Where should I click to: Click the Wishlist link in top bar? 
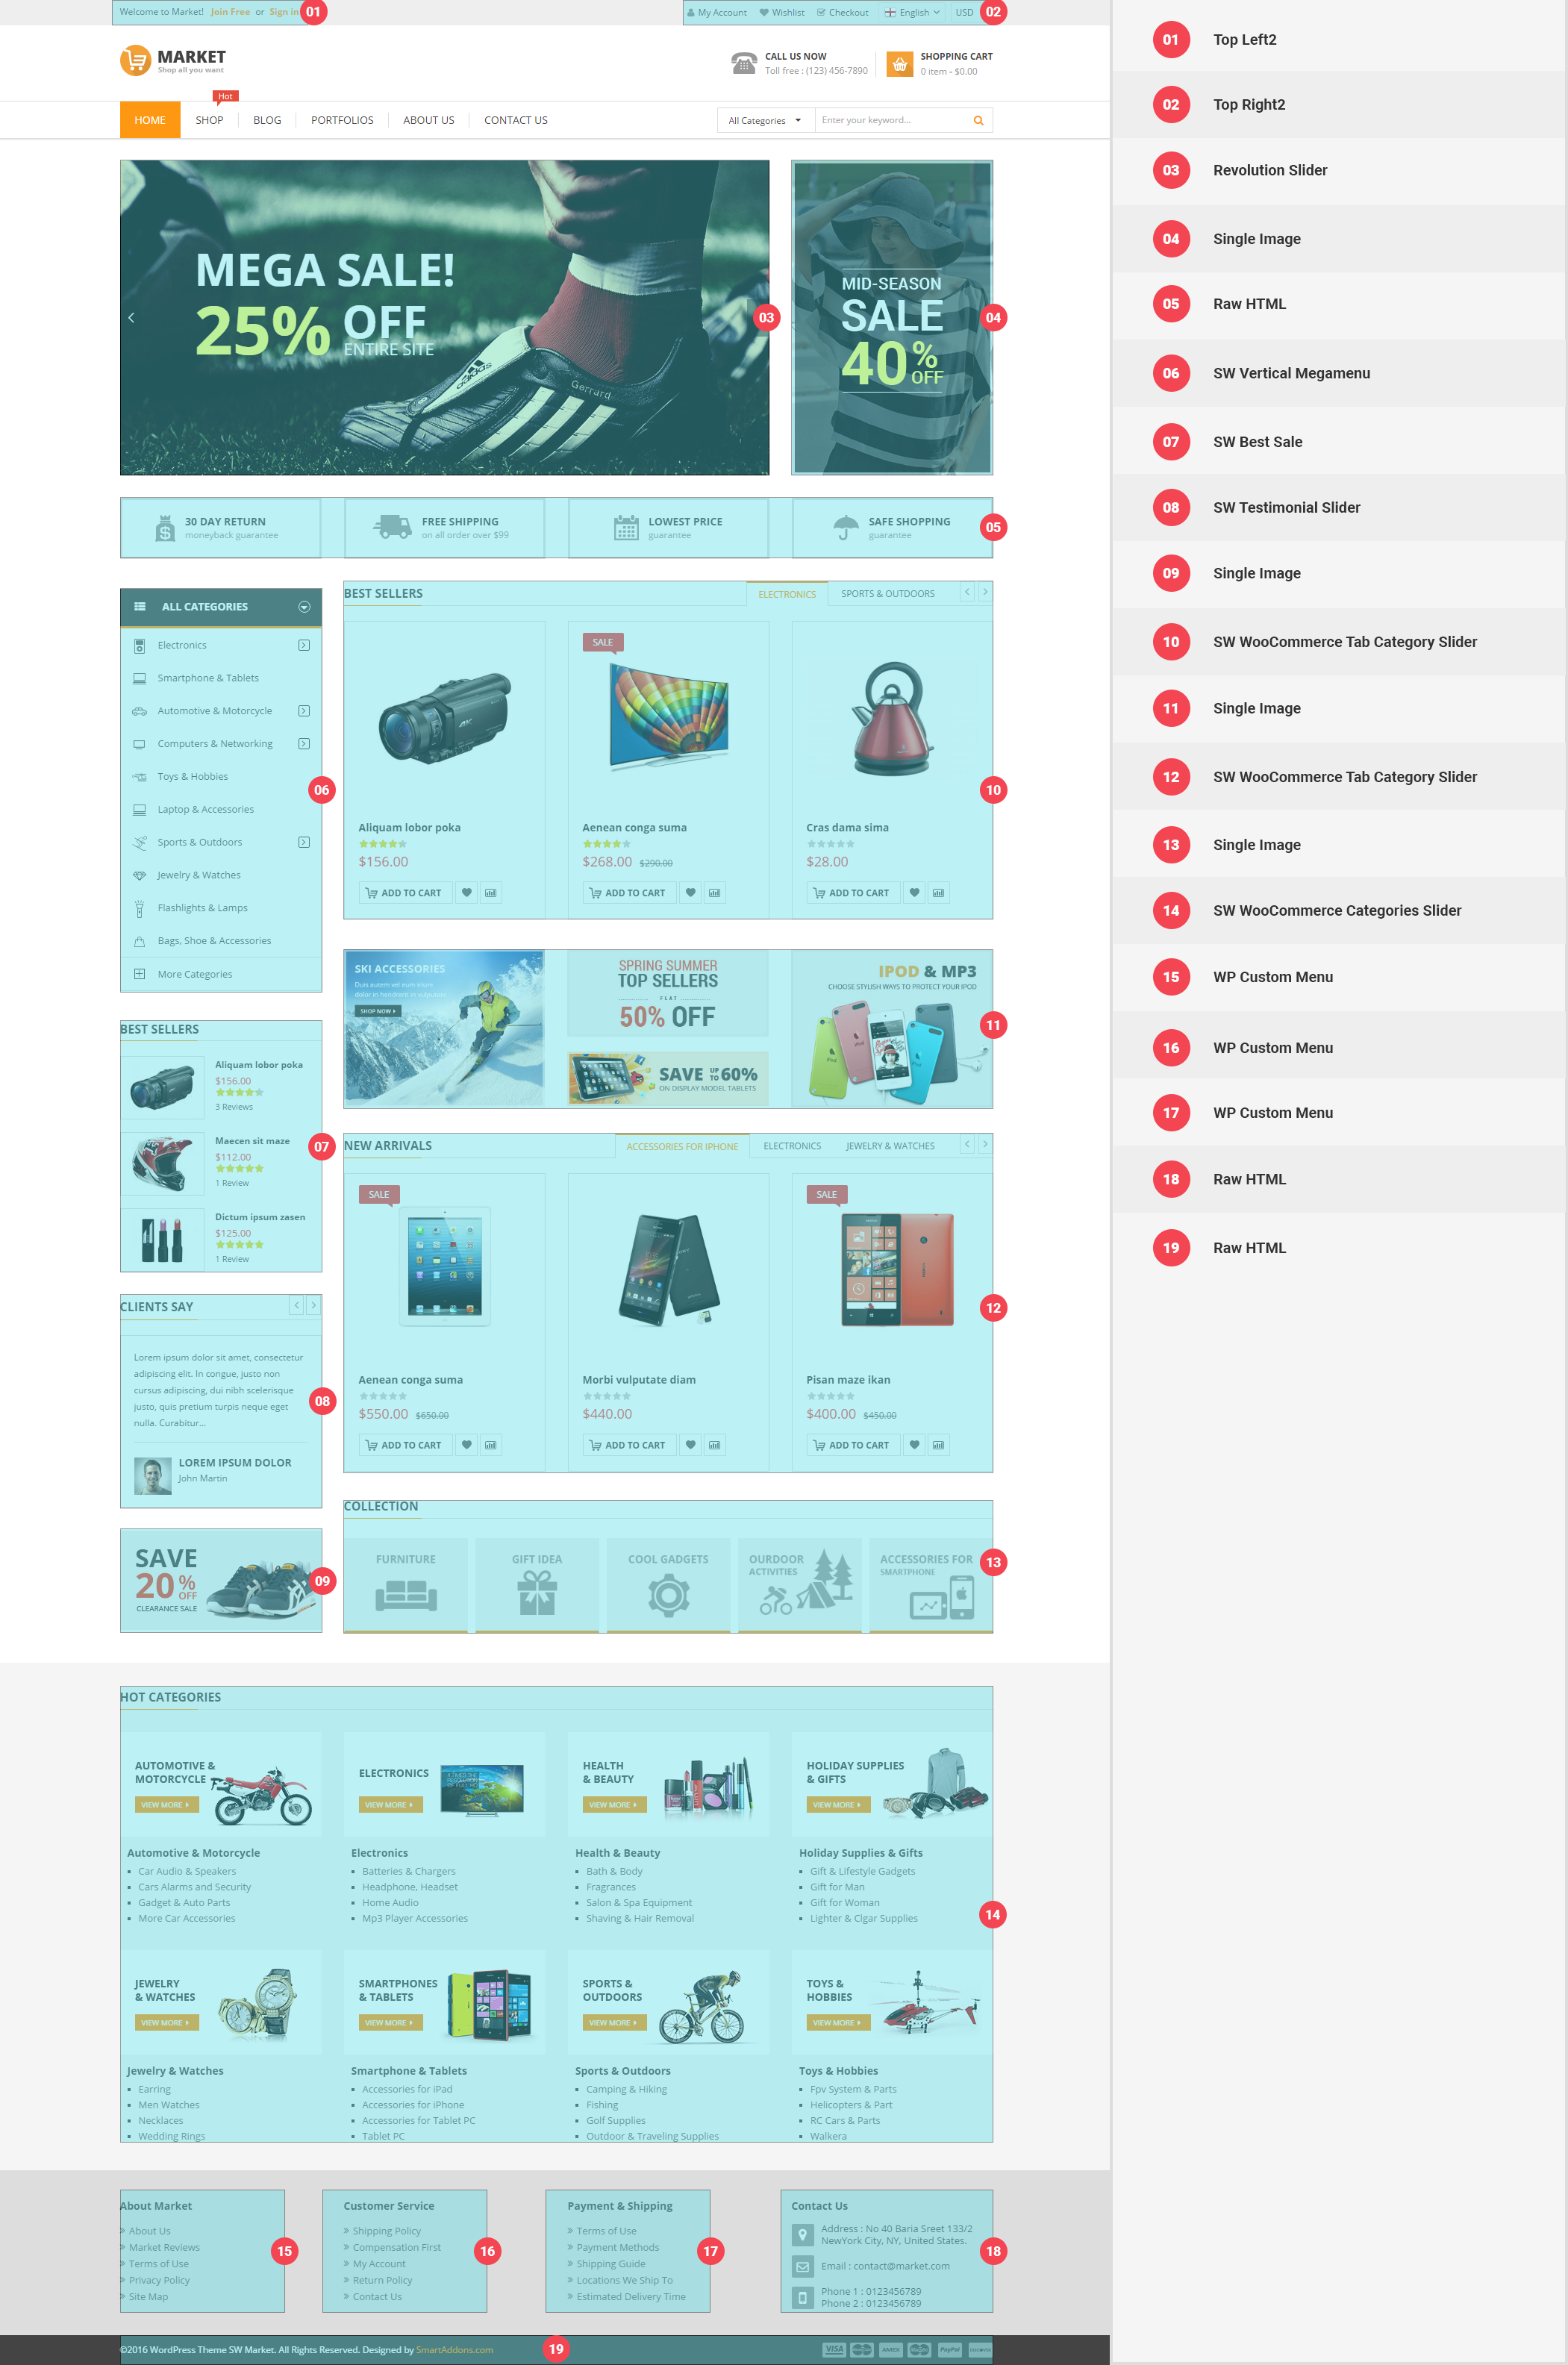(x=782, y=13)
